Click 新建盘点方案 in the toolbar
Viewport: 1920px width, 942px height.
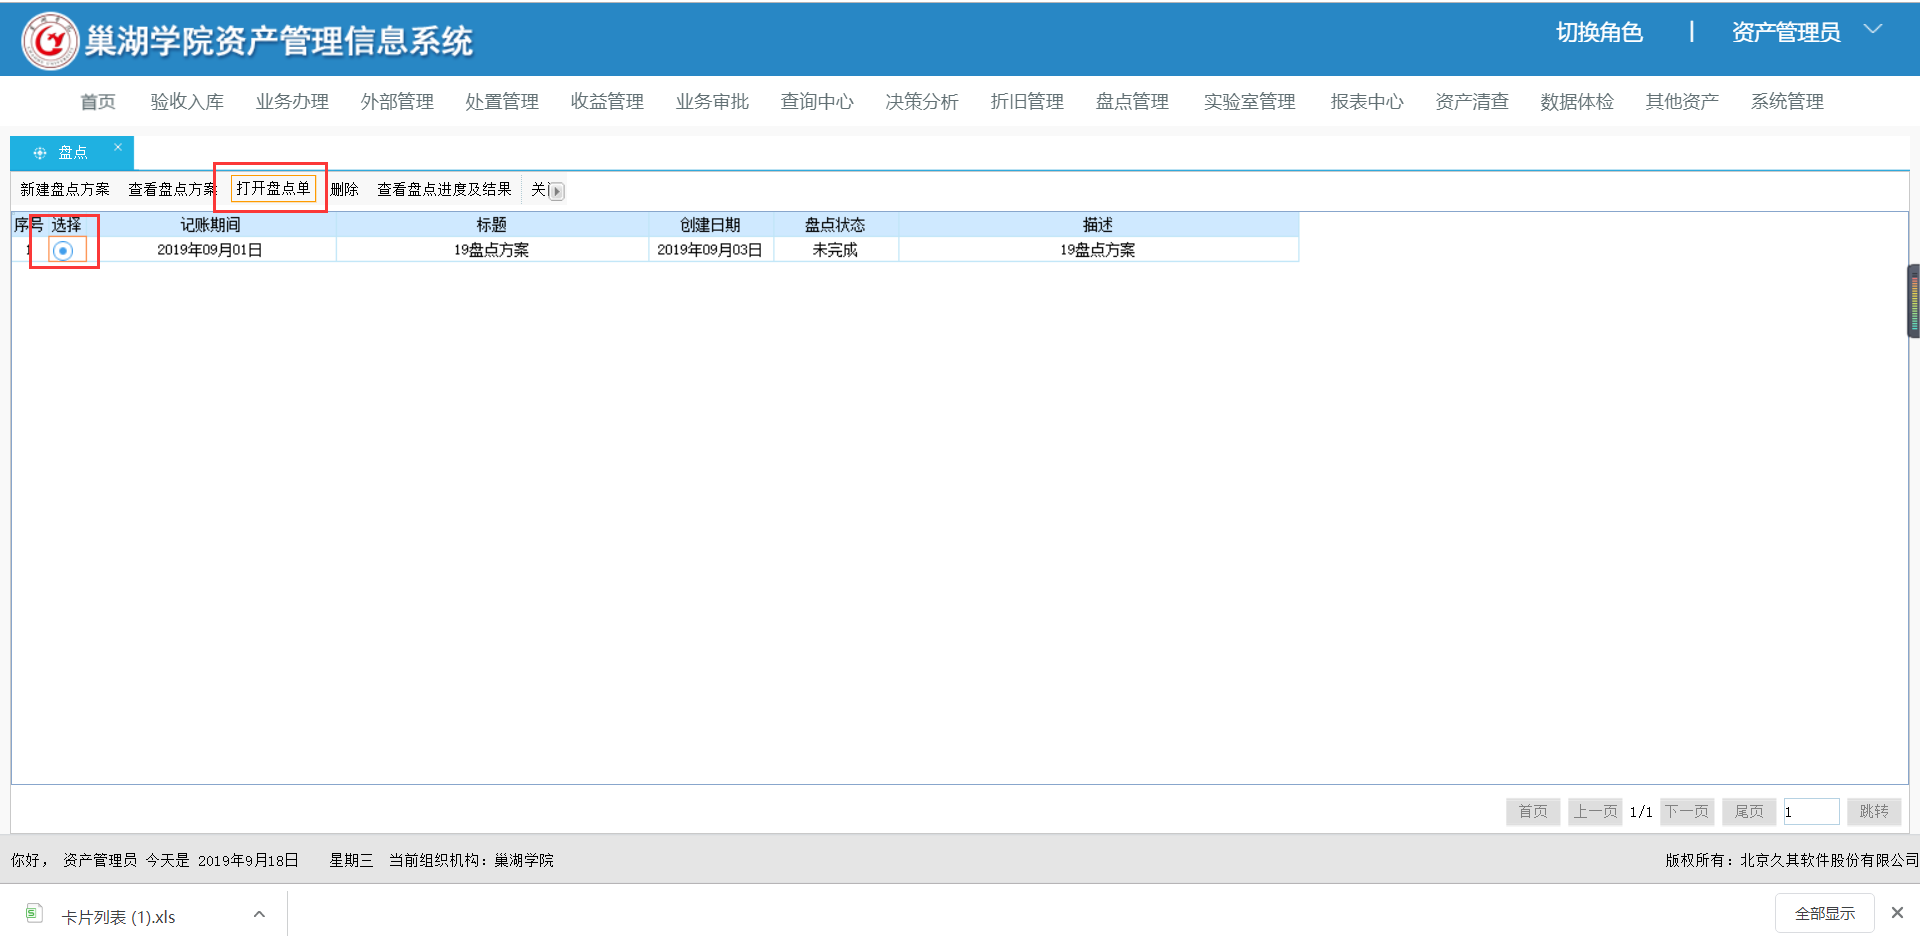65,189
